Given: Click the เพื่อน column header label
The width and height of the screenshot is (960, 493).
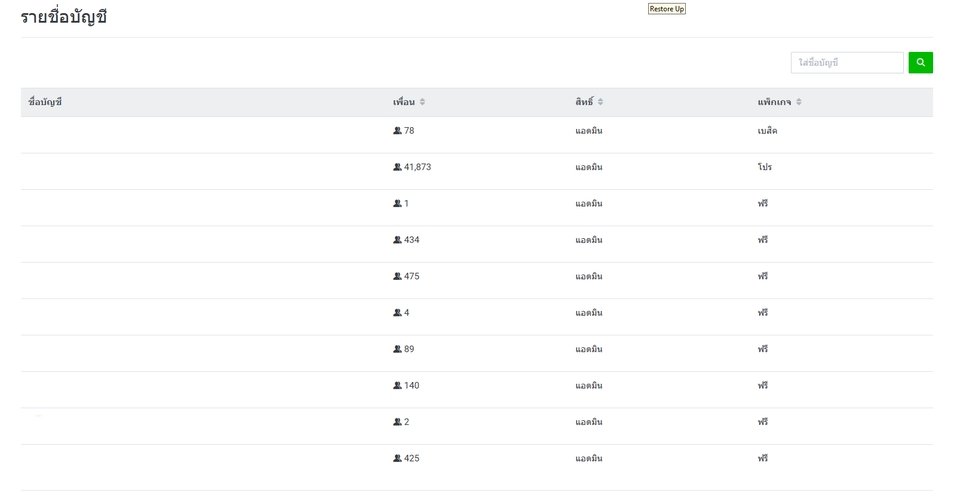Looking at the screenshot, I should (x=403, y=102).
